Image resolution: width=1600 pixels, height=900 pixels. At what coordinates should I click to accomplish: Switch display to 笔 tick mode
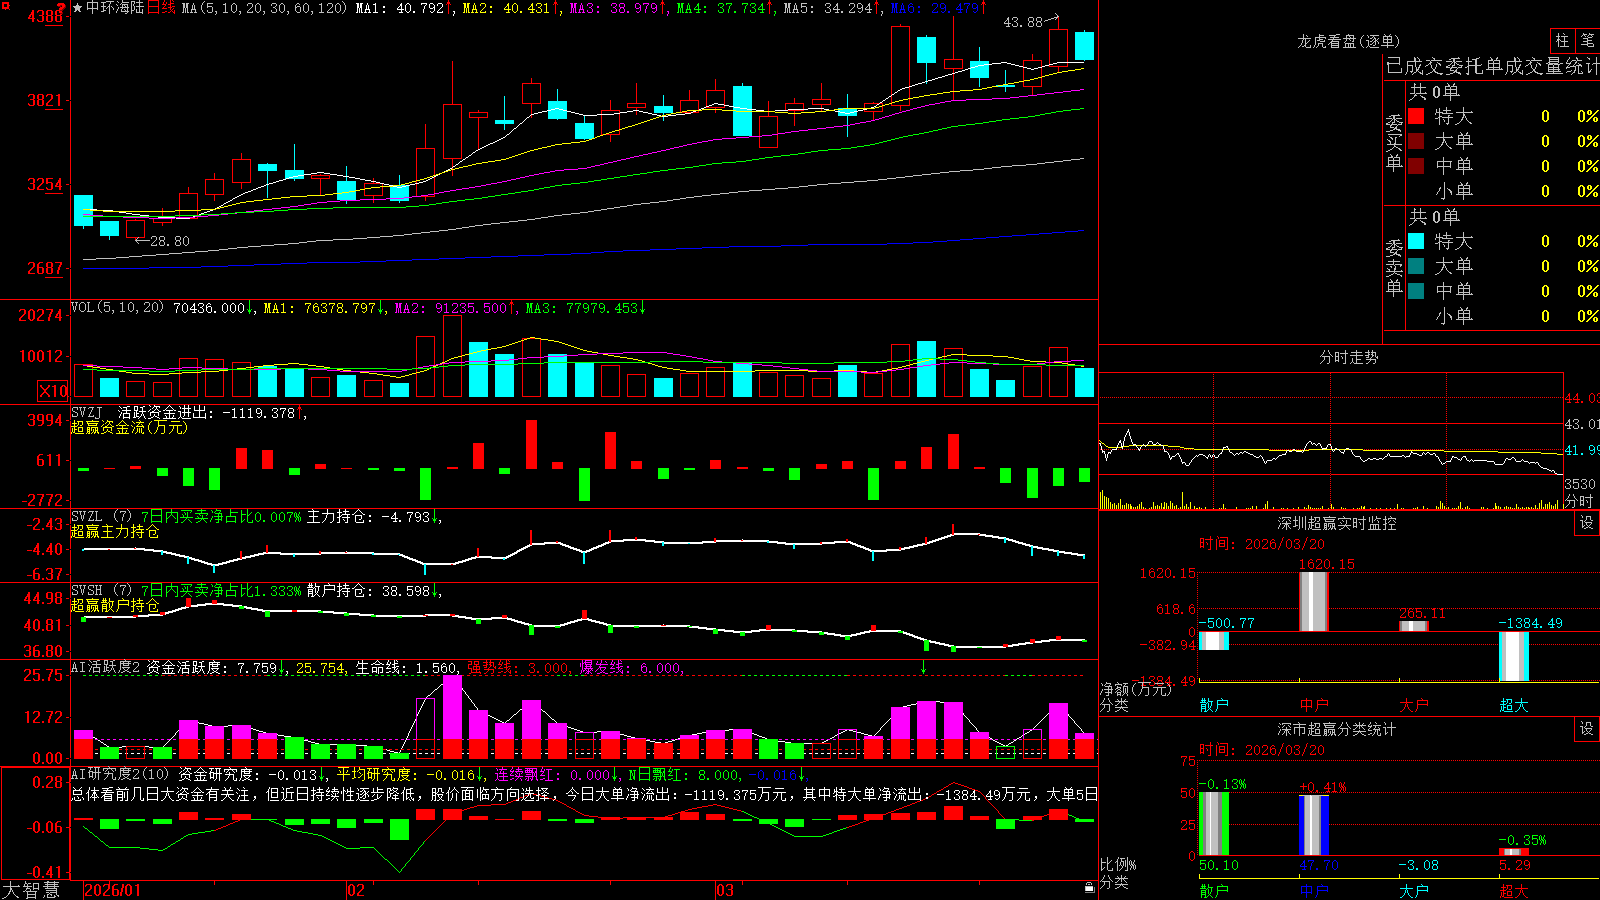(1587, 40)
